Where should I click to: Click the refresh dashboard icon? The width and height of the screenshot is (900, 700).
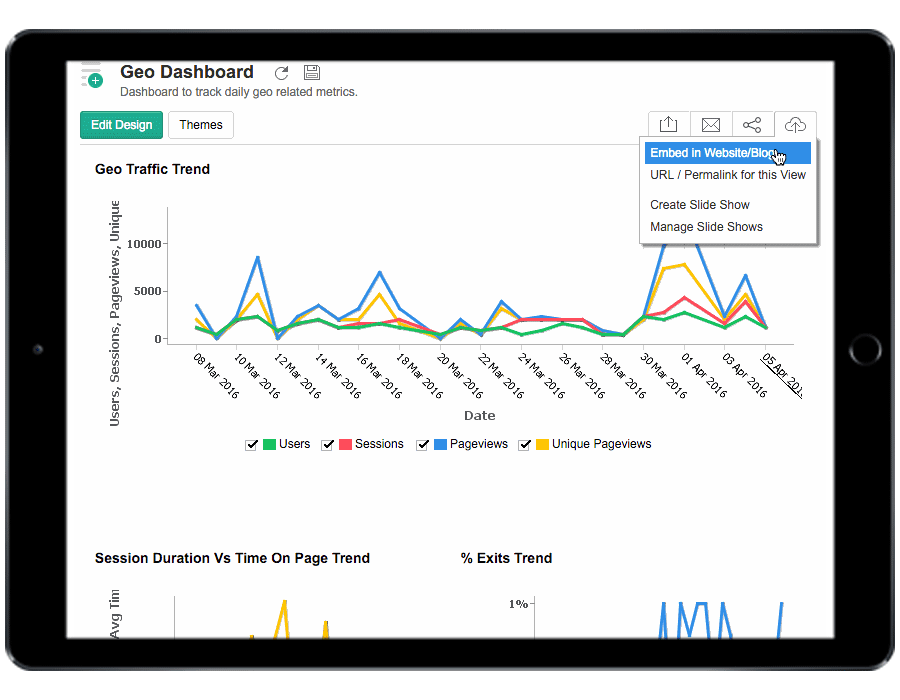point(281,73)
